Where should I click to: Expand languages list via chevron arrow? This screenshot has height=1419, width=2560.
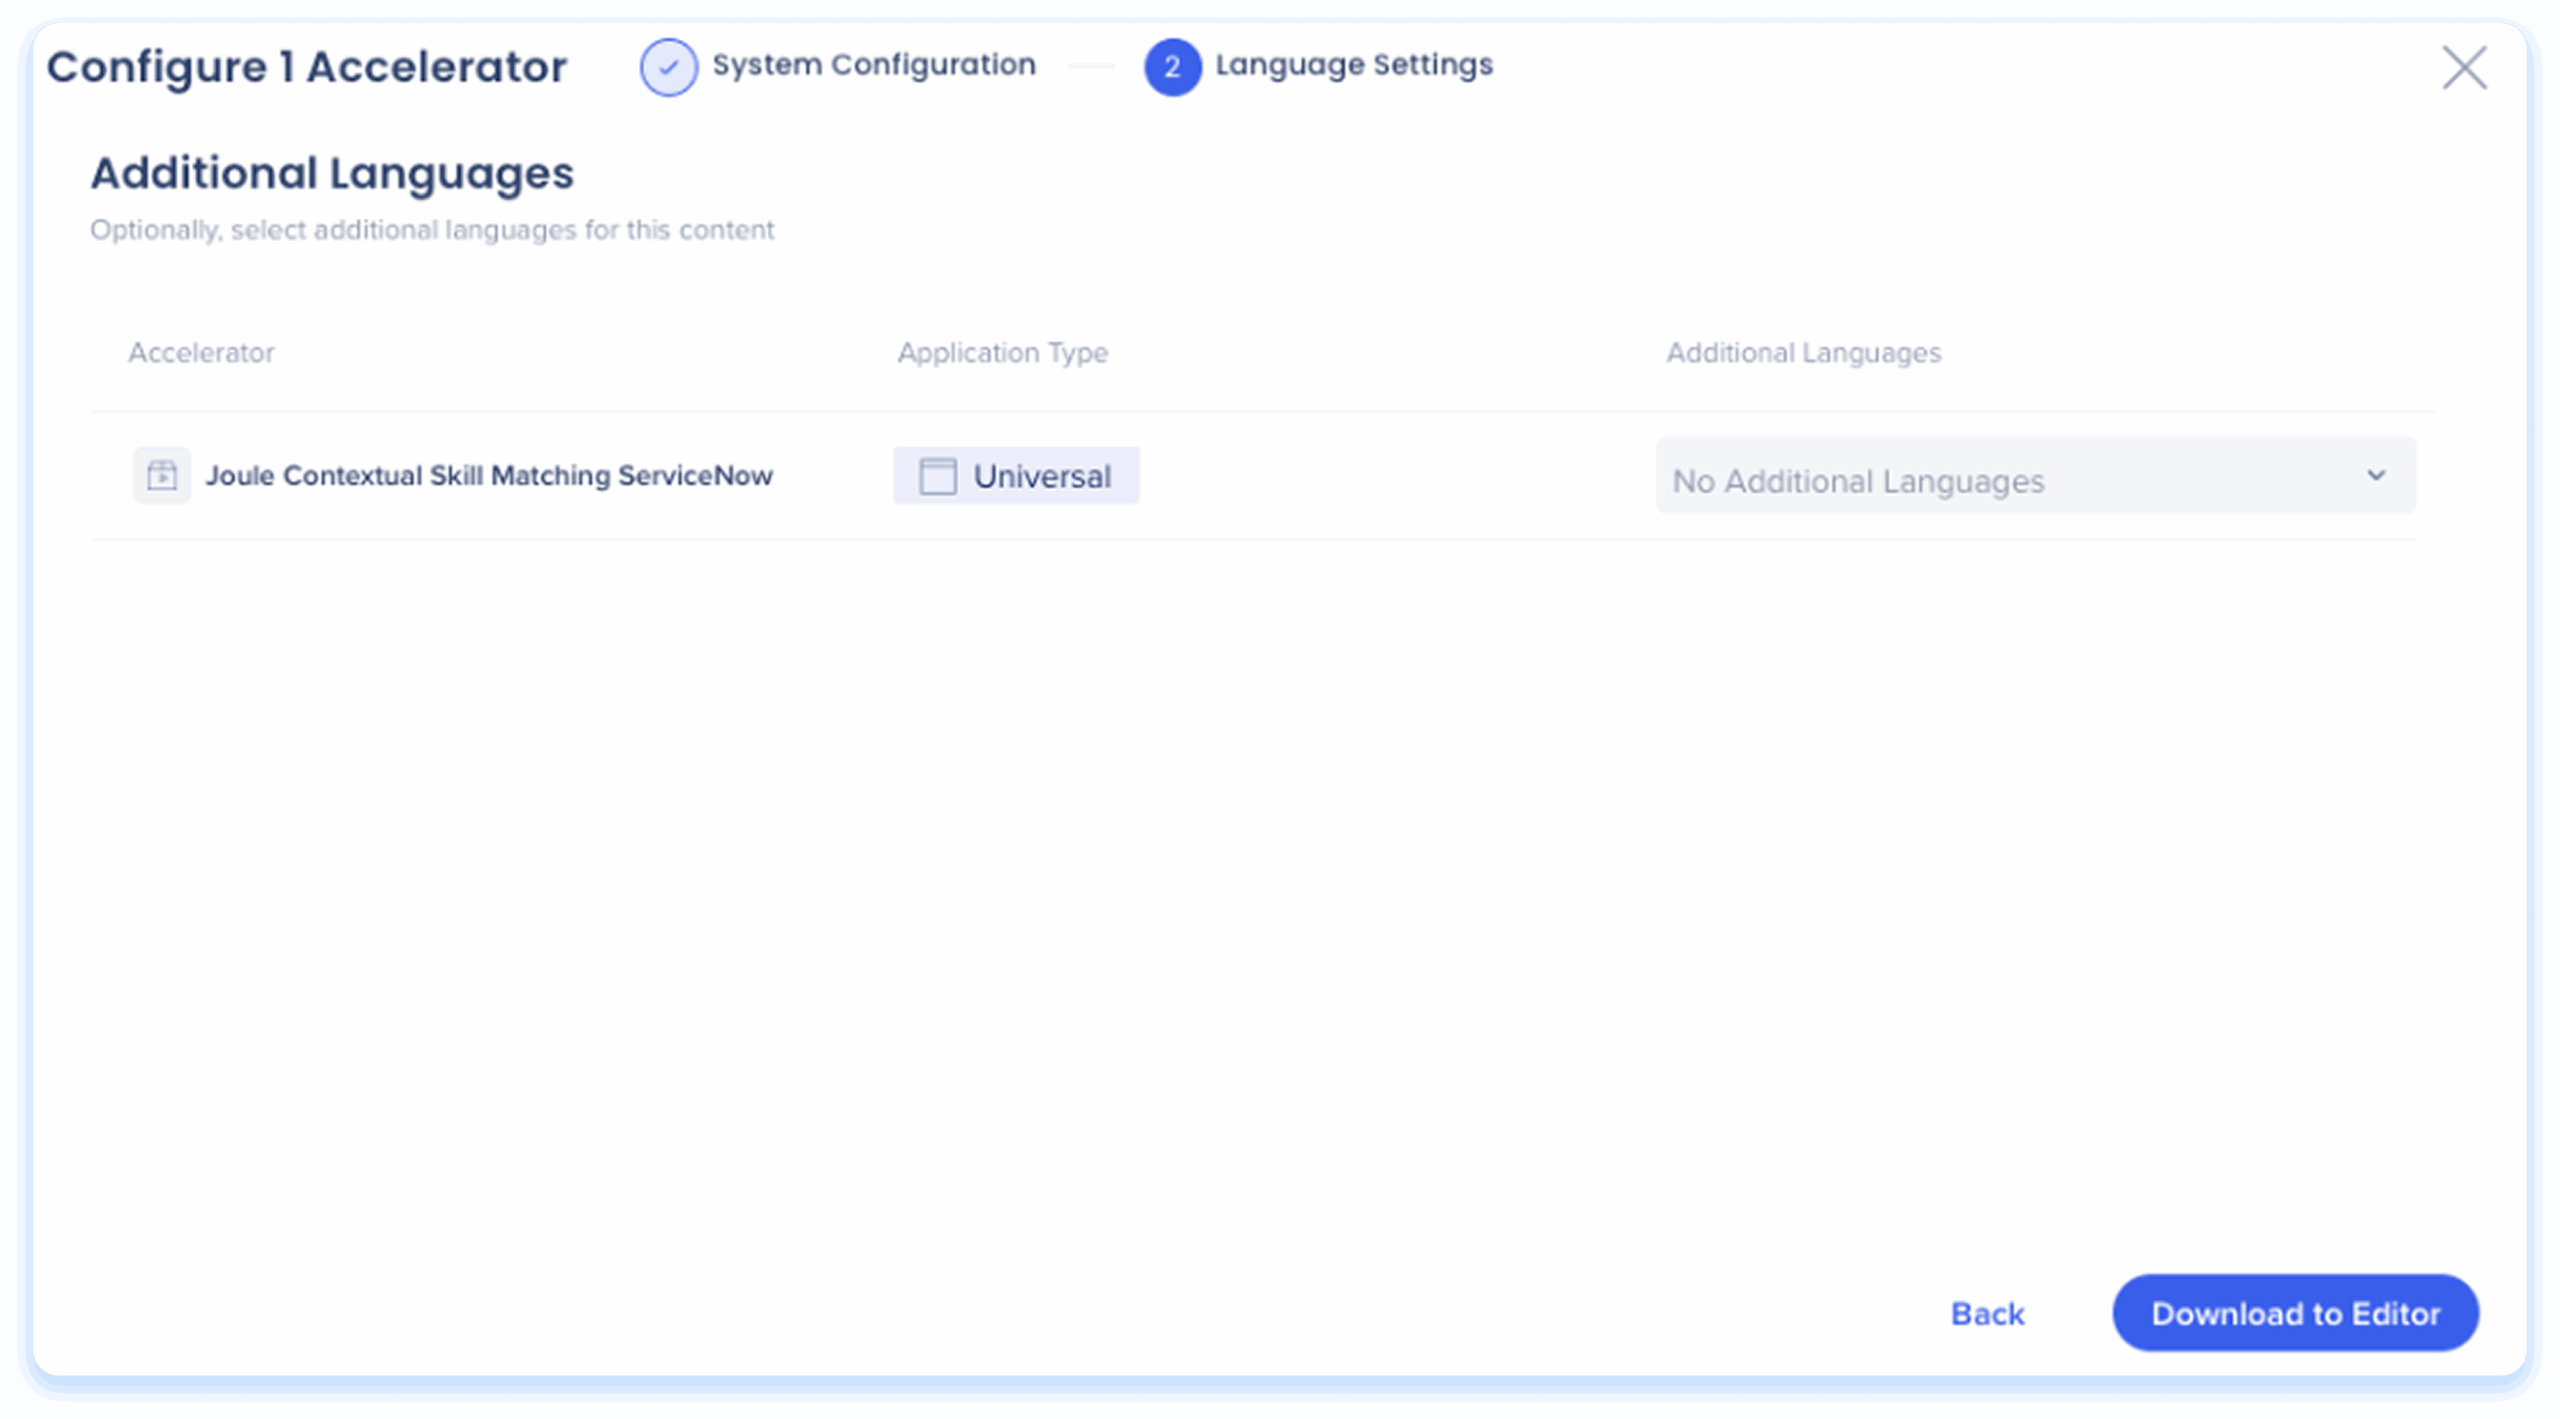click(2376, 476)
